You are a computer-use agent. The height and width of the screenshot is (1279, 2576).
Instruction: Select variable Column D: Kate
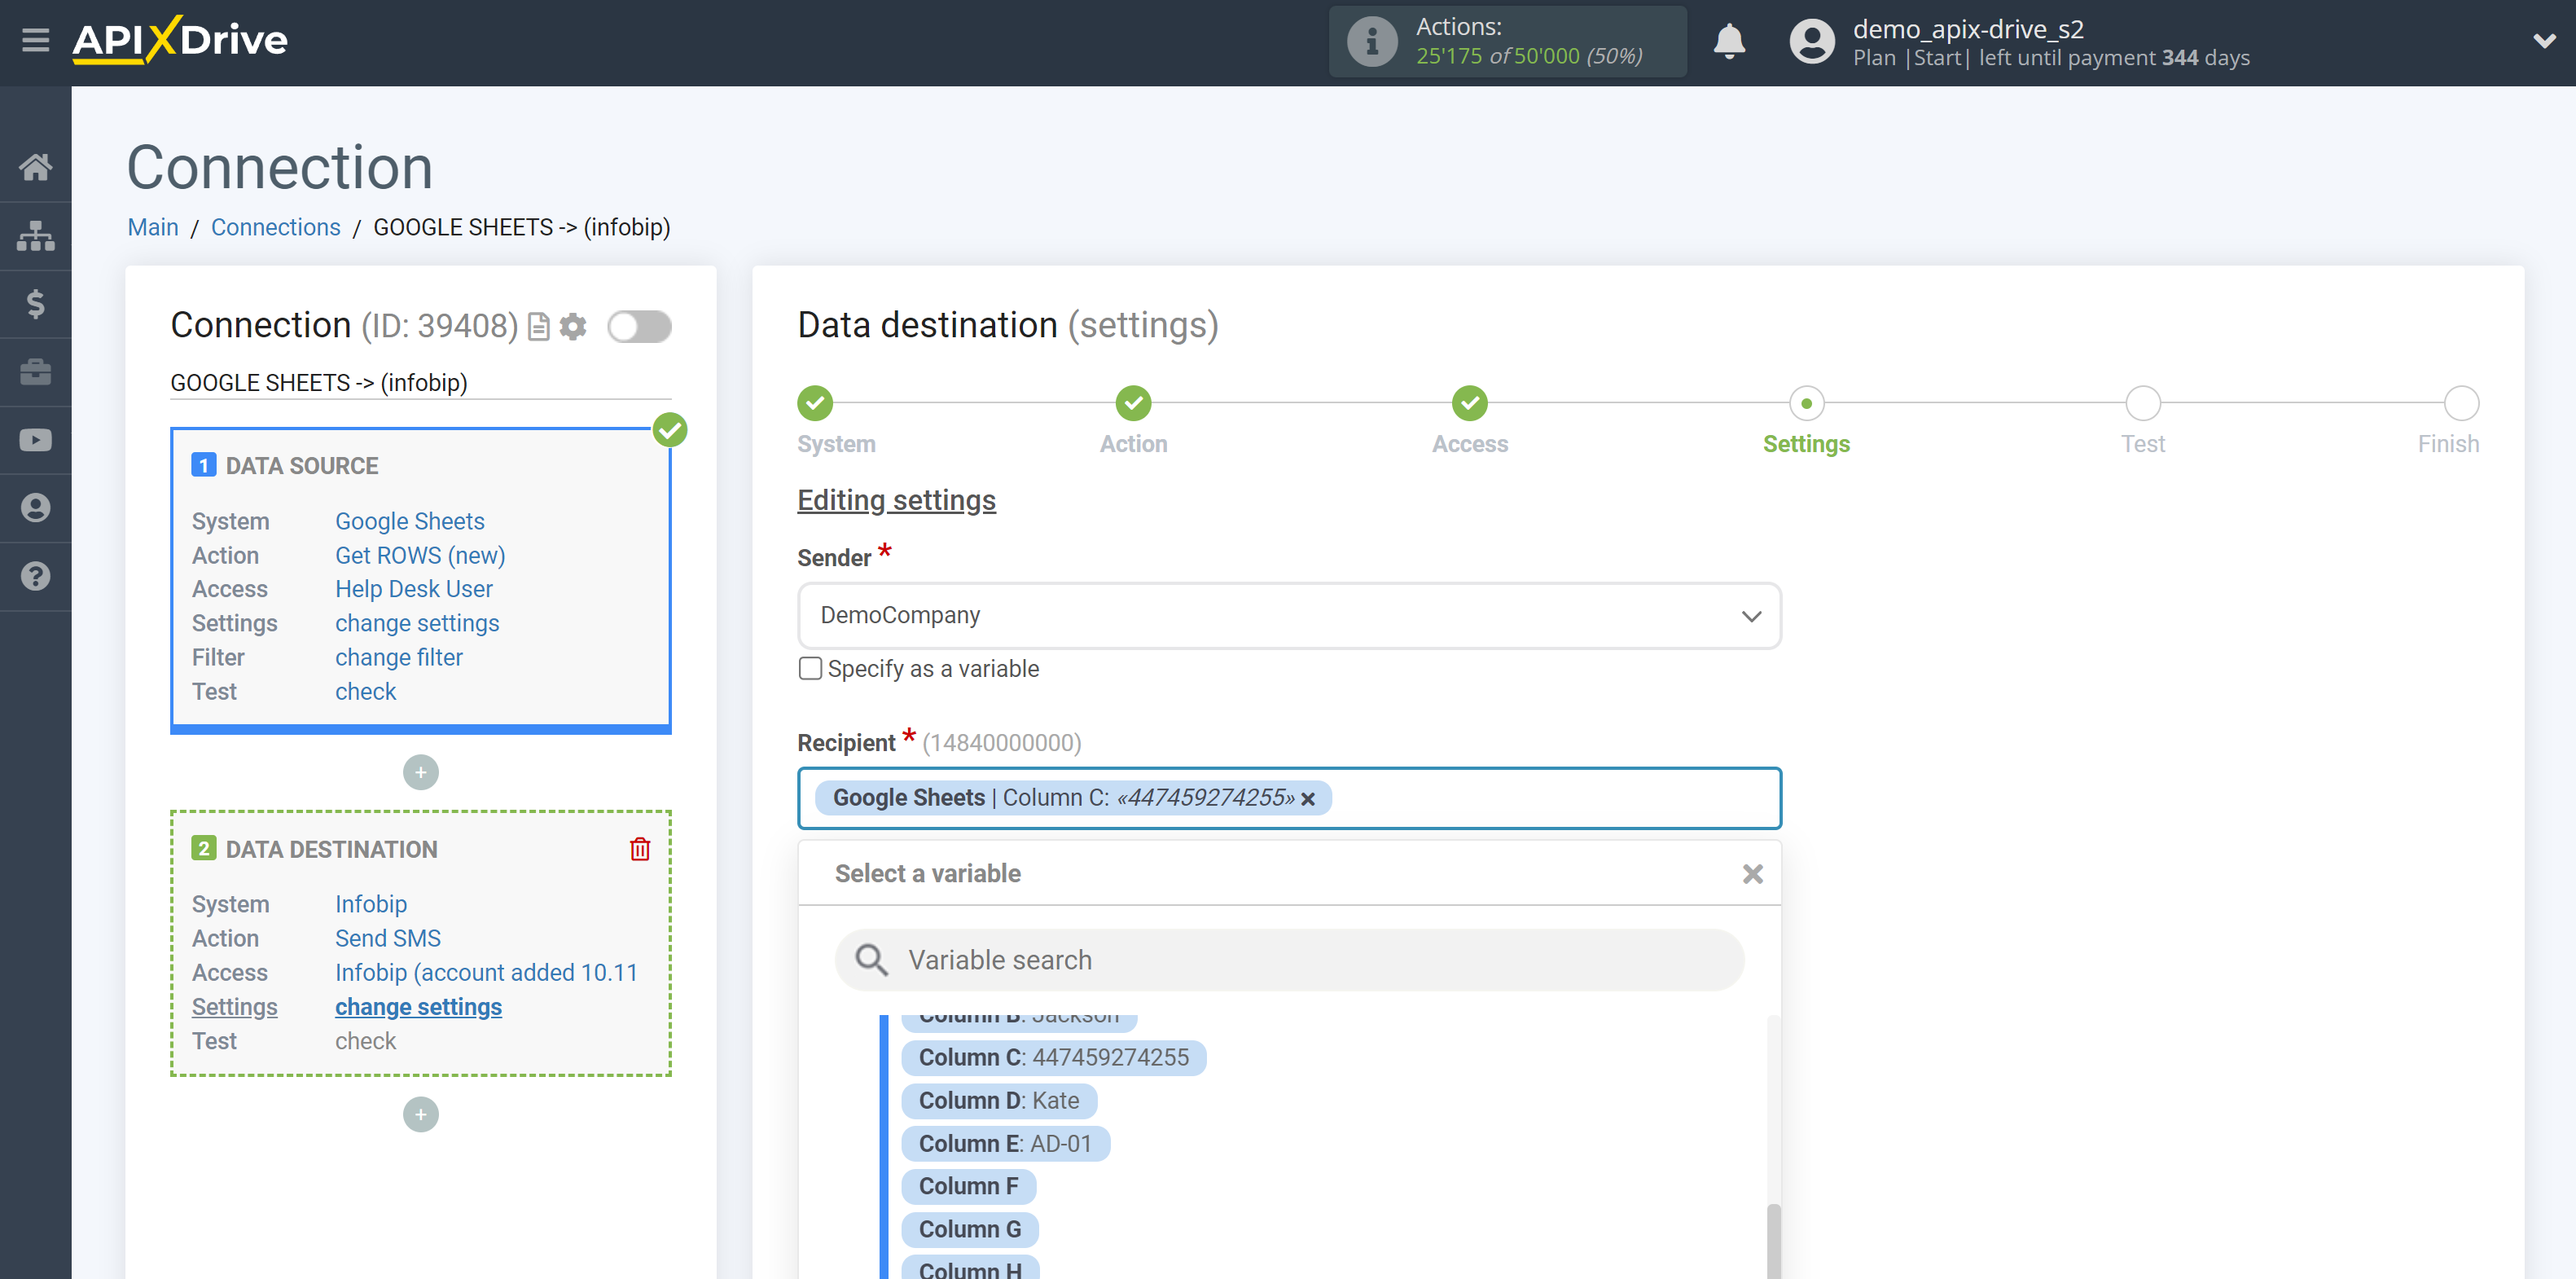tap(998, 1100)
